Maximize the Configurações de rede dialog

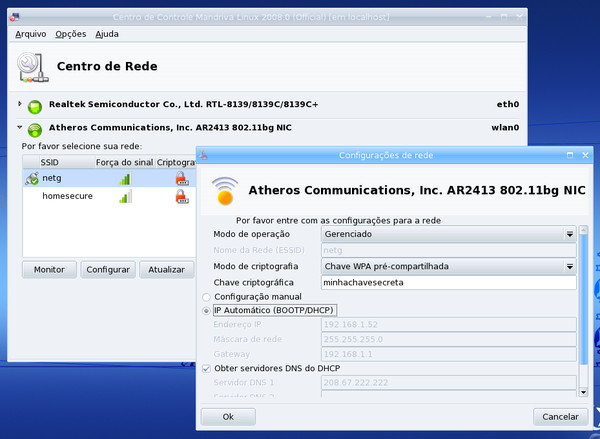click(570, 155)
